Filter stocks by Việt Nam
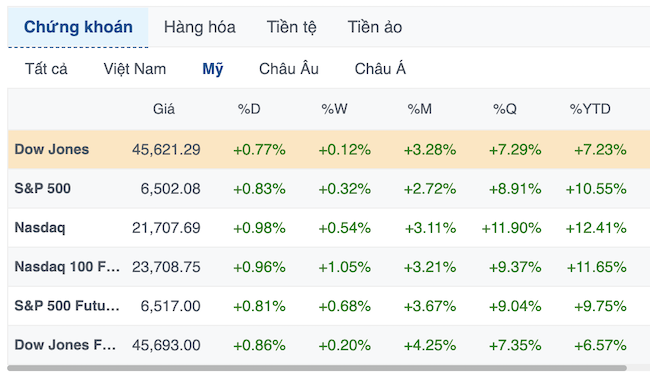 pos(135,69)
